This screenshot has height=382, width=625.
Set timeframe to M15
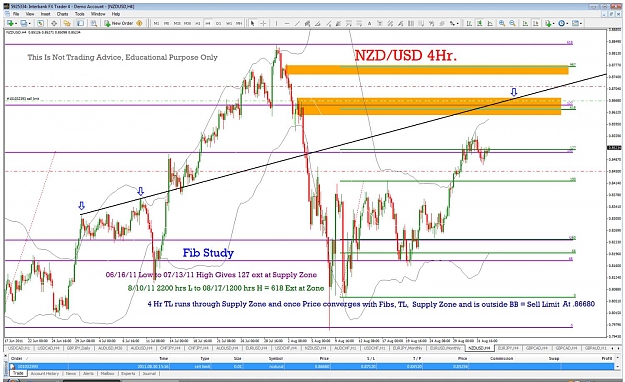pyautogui.click(x=177, y=24)
